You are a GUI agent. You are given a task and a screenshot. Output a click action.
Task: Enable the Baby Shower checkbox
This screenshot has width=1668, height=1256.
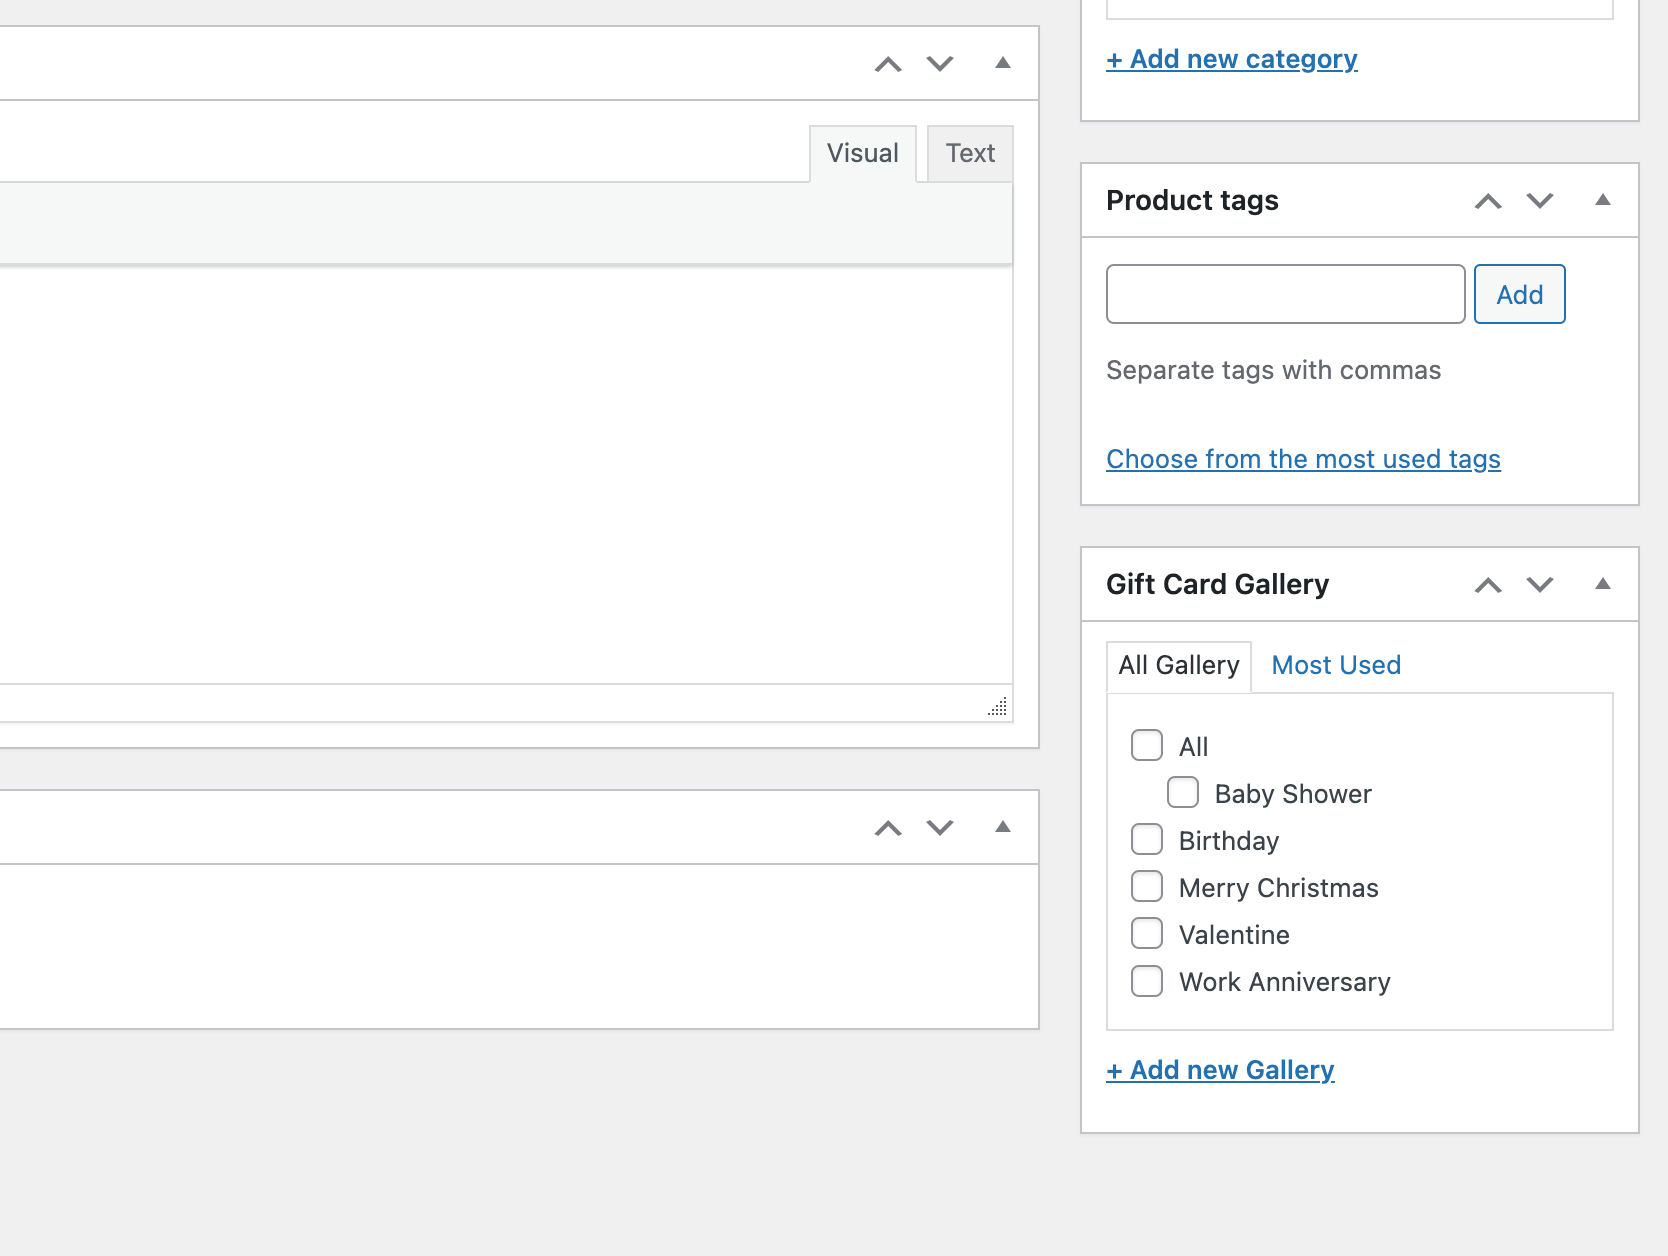pyautogui.click(x=1182, y=792)
